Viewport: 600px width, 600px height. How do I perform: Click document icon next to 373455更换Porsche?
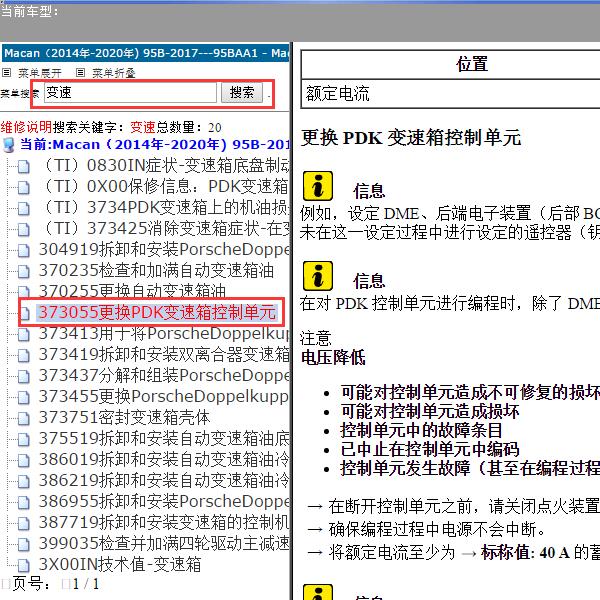click(24, 398)
